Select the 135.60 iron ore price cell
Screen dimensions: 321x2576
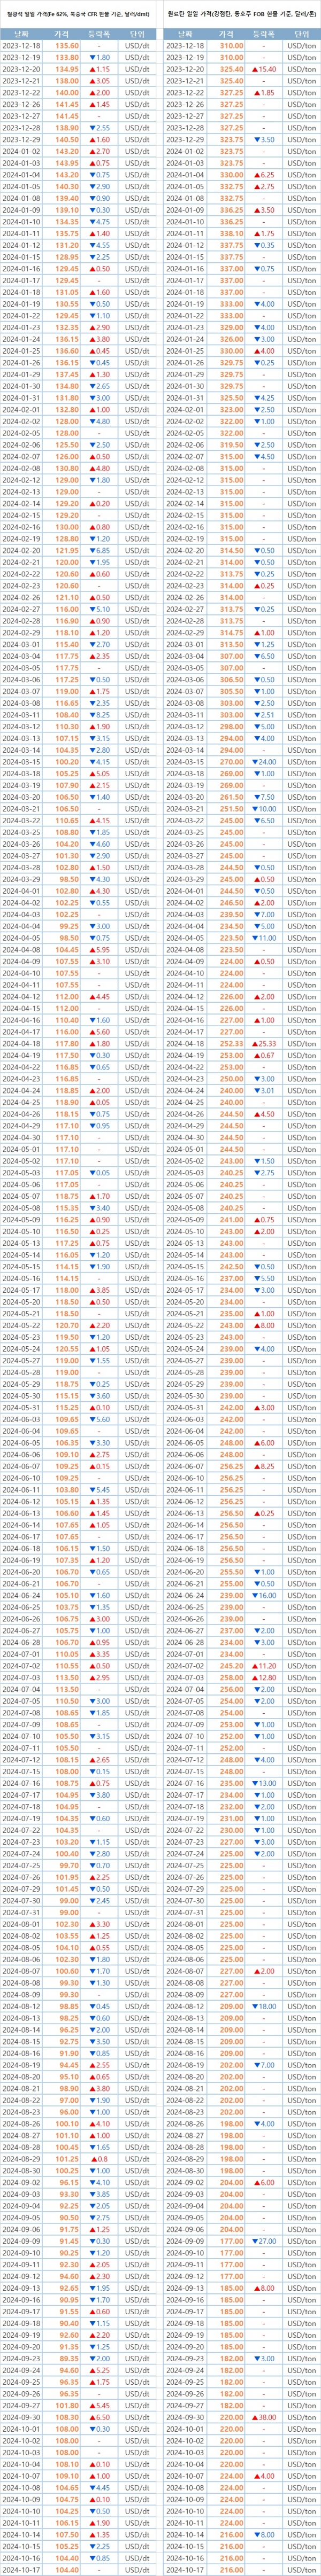(67, 46)
